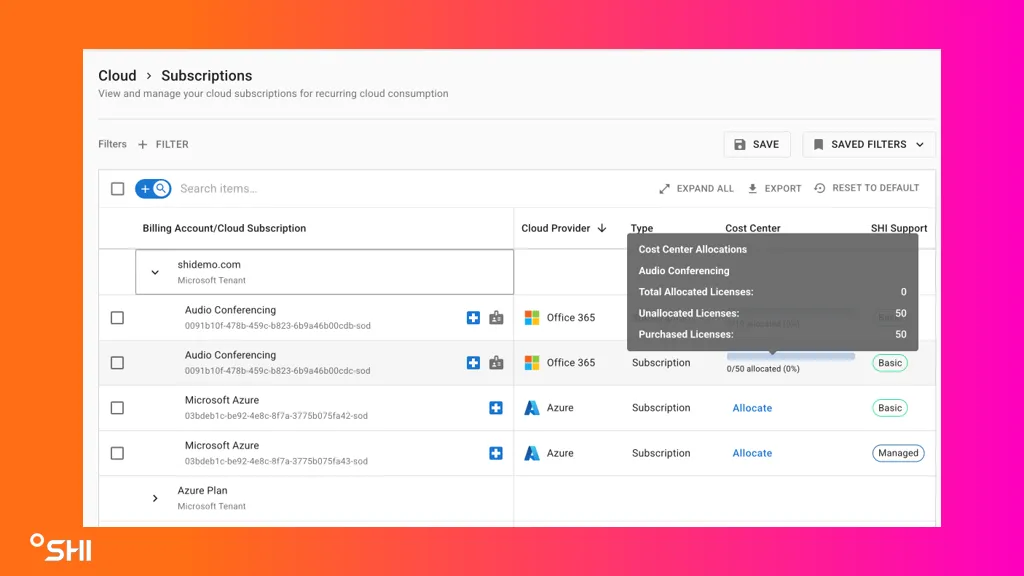Click the Export download icon
Screen dimensions: 1024x576
point(752,189)
